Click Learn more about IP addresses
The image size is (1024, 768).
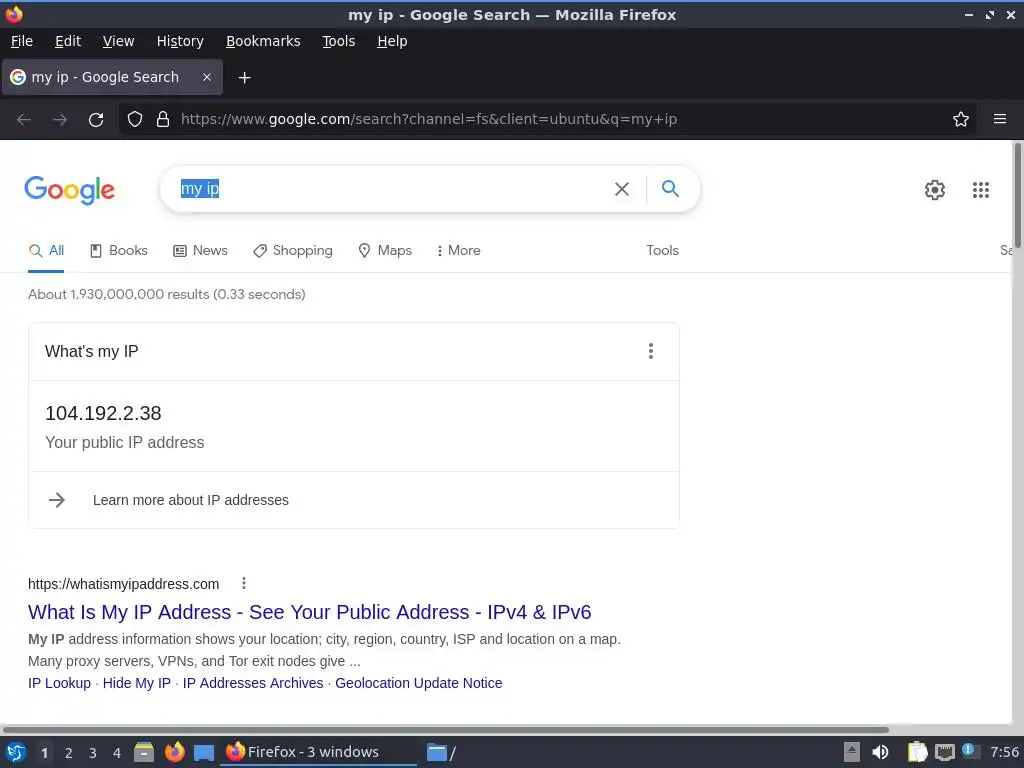coord(191,500)
